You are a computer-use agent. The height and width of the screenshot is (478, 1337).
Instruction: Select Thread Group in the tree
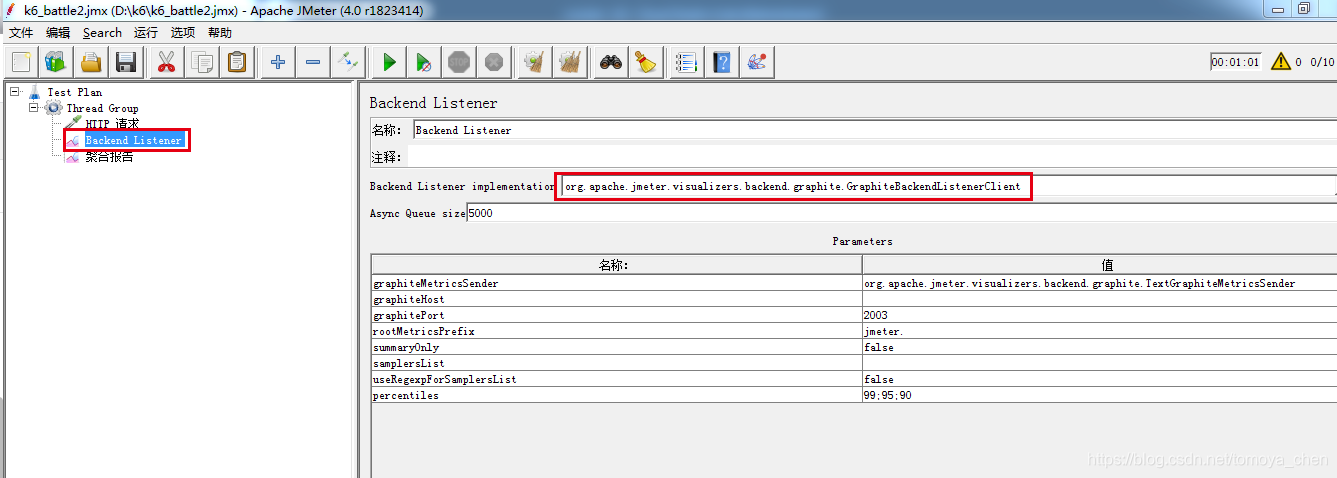pos(102,108)
